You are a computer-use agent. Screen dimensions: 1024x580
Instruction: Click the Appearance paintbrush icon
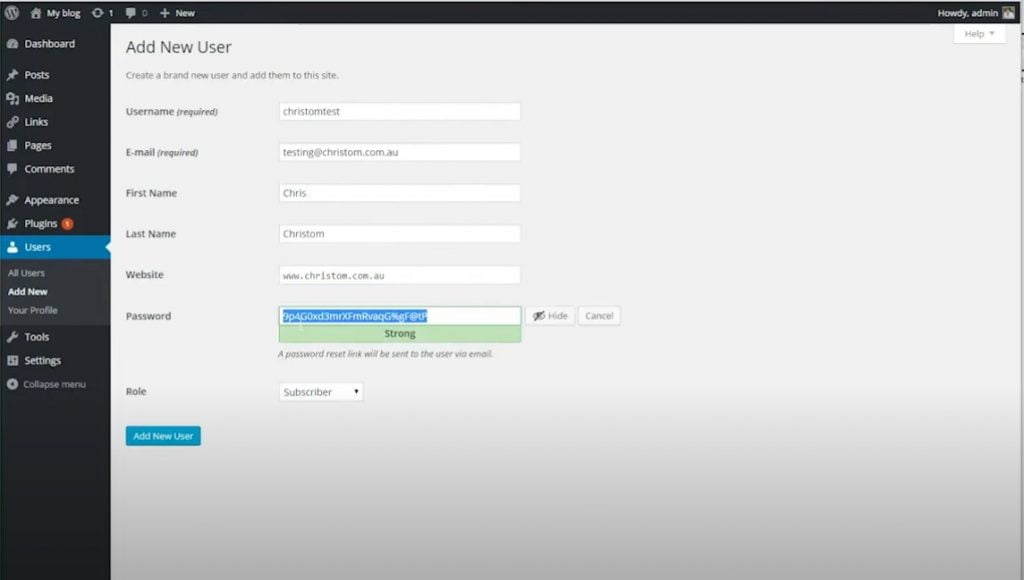point(13,200)
